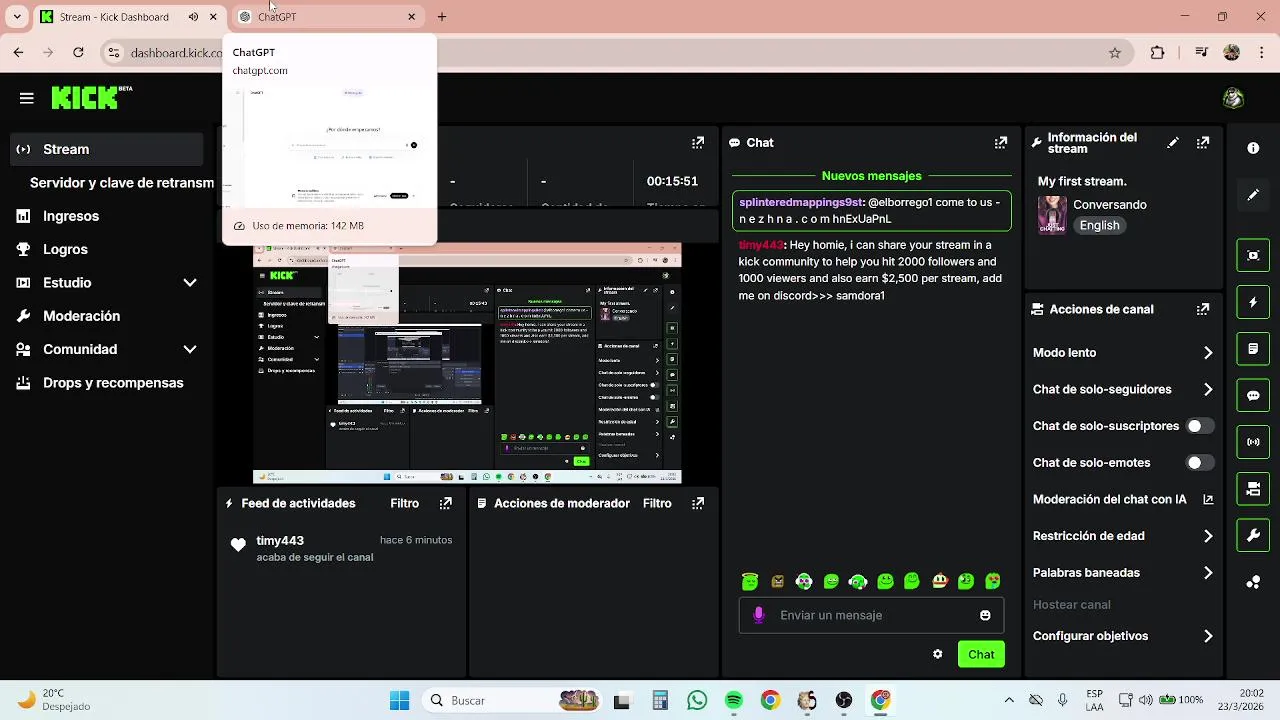1280x720 pixels.
Task: Expand Modo lento options
Action: coord(1208,353)
